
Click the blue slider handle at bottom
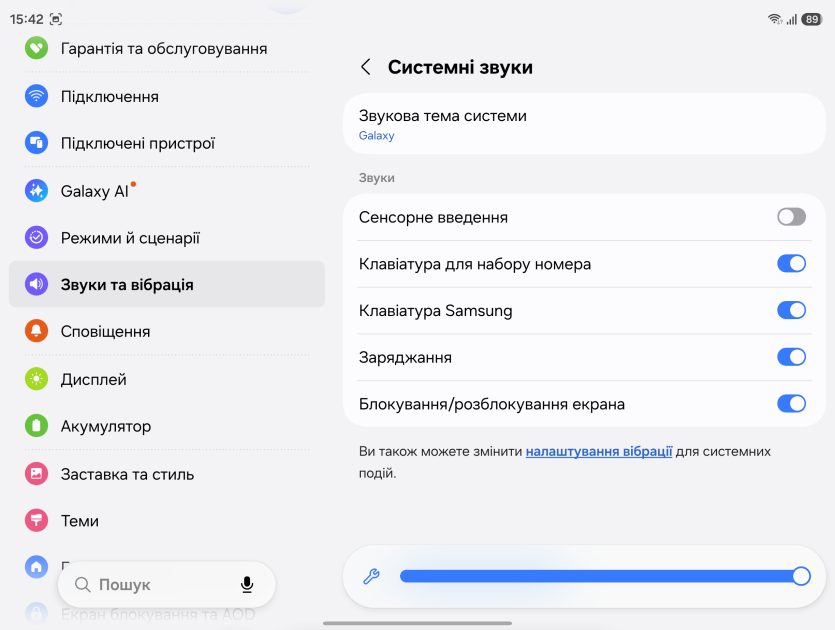pos(801,576)
